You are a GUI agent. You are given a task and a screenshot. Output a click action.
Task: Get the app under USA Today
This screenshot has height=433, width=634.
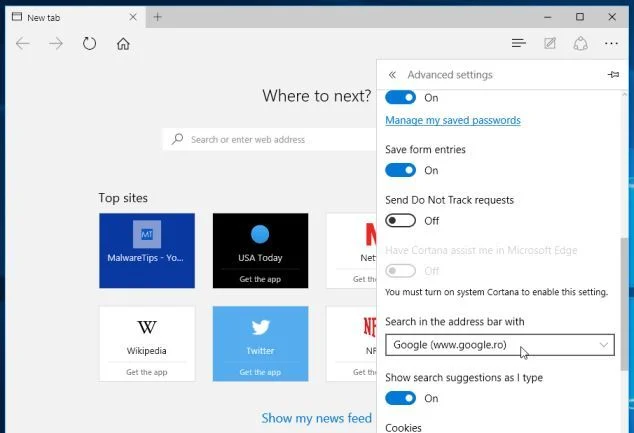260,279
